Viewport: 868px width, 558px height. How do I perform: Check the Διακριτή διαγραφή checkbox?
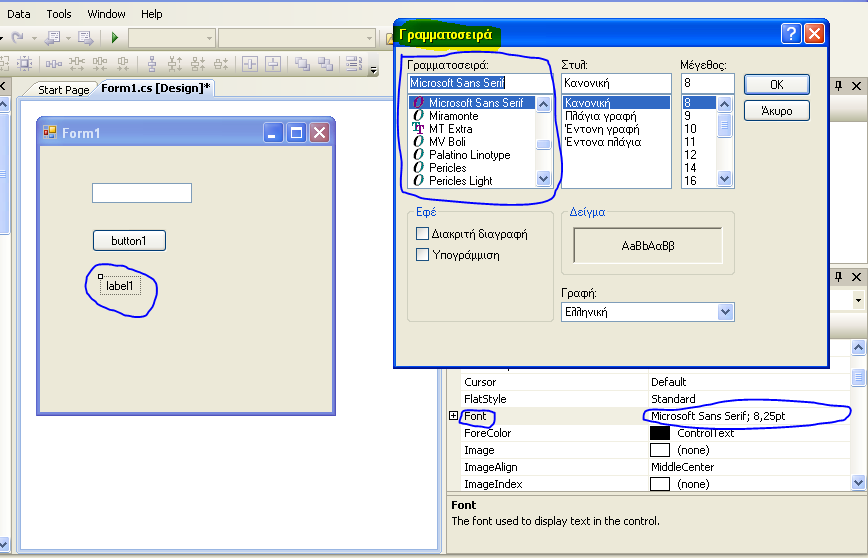point(422,234)
